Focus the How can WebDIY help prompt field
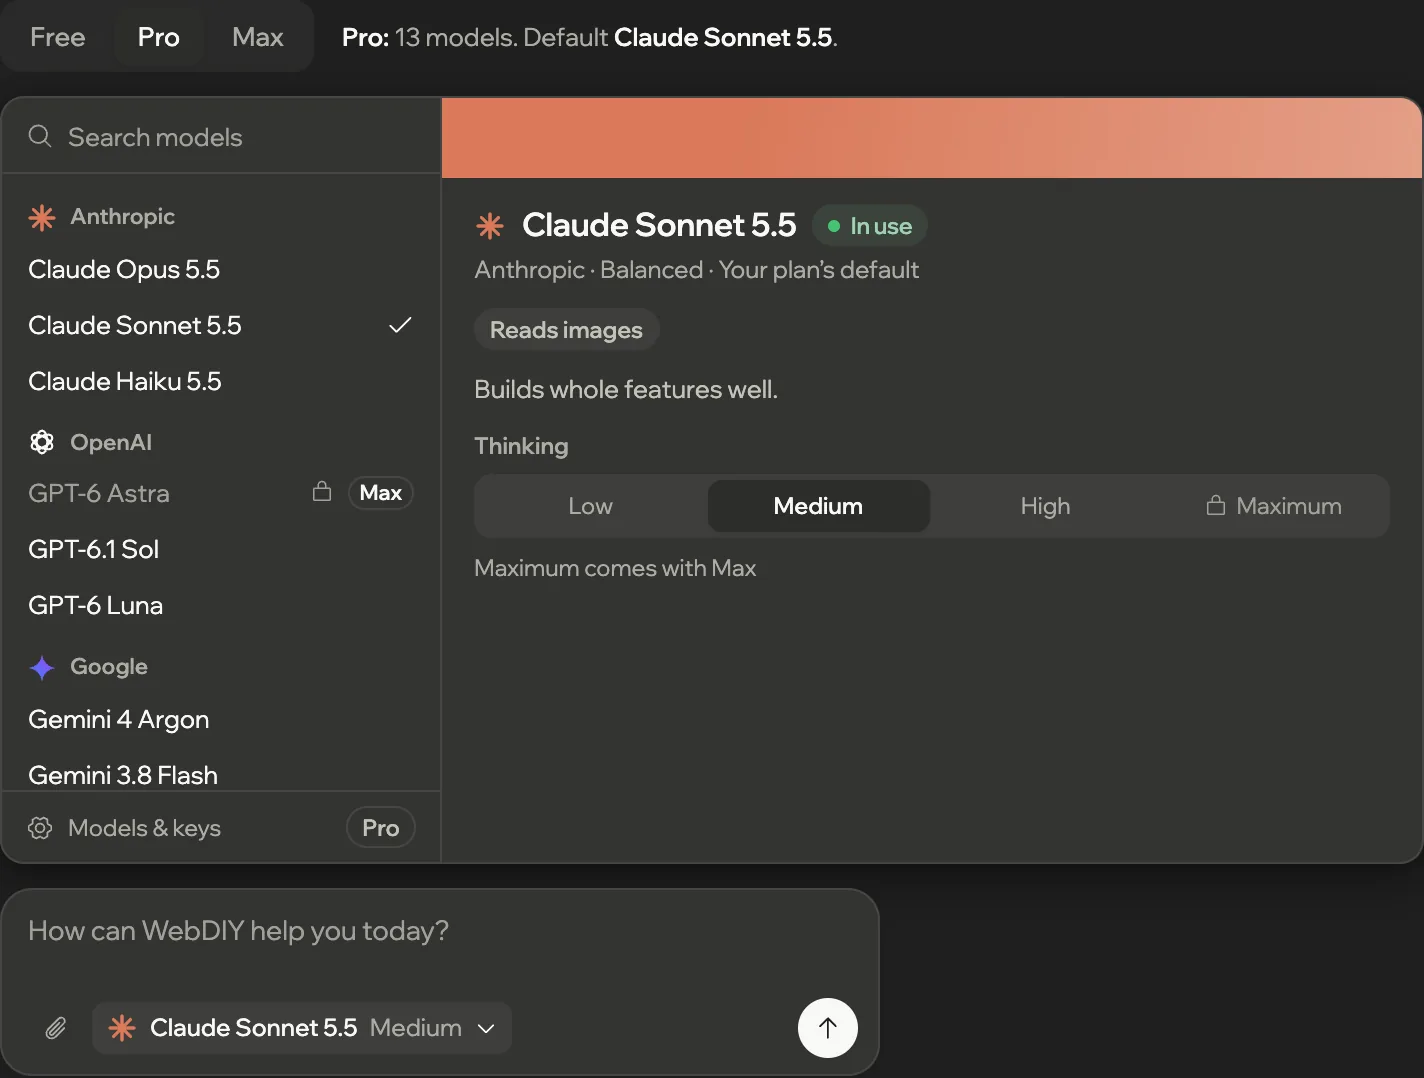 pyautogui.click(x=440, y=931)
